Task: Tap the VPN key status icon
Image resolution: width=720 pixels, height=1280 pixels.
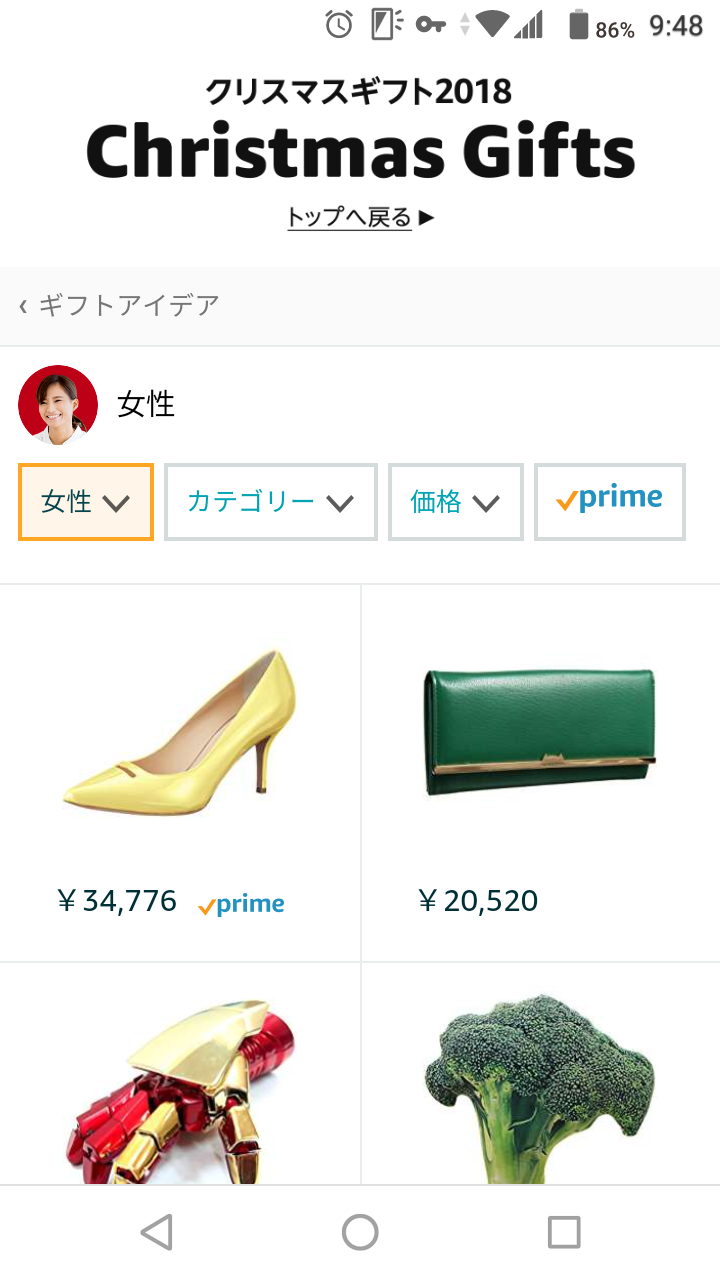Action: pos(431,25)
